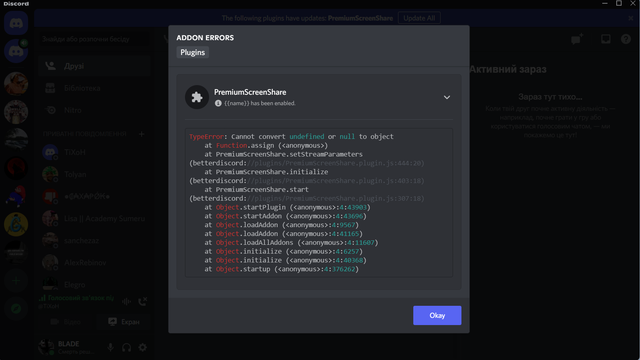Viewport: 640px width, 360px height.
Task: Open direct message with Lisa || Academy Sumeru
Action: [x=94, y=218]
